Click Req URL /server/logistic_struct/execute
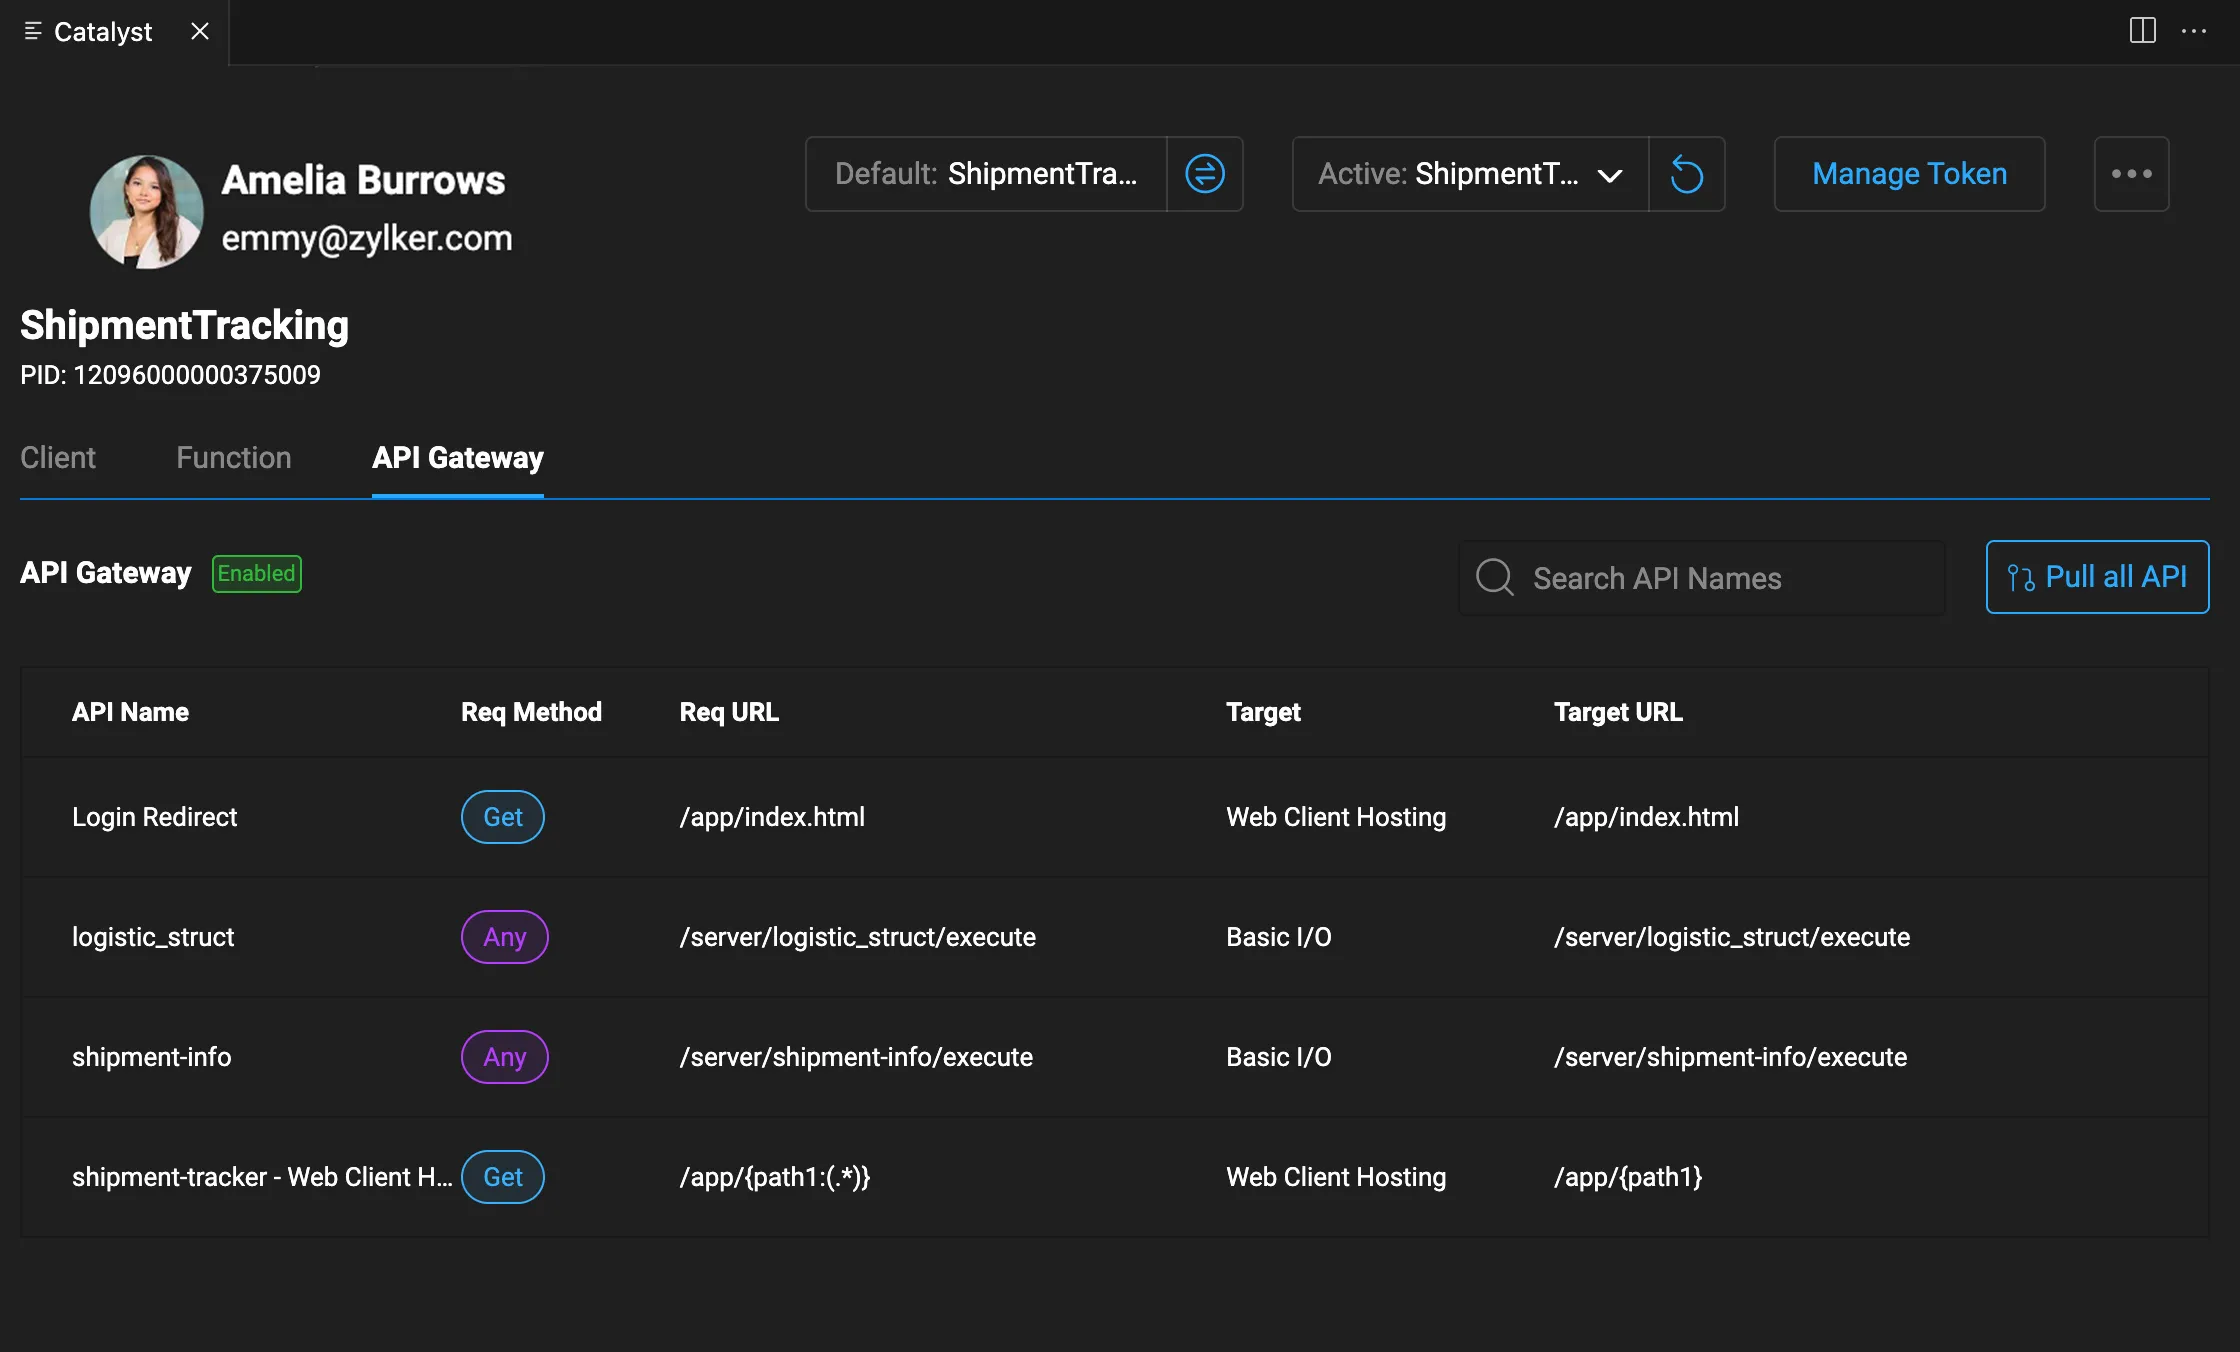The height and width of the screenshot is (1352, 2240). [858, 937]
